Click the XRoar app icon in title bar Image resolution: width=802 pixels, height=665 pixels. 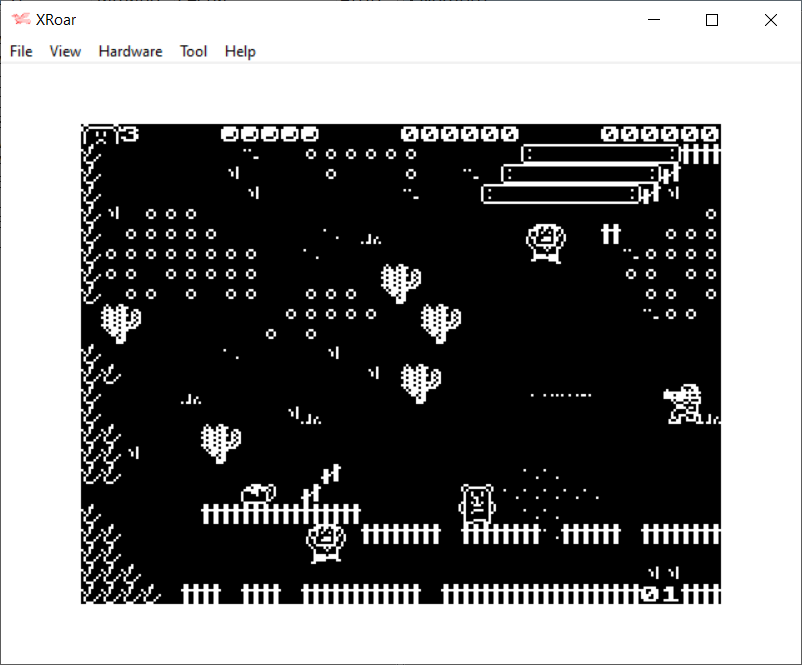(x=21, y=20)
